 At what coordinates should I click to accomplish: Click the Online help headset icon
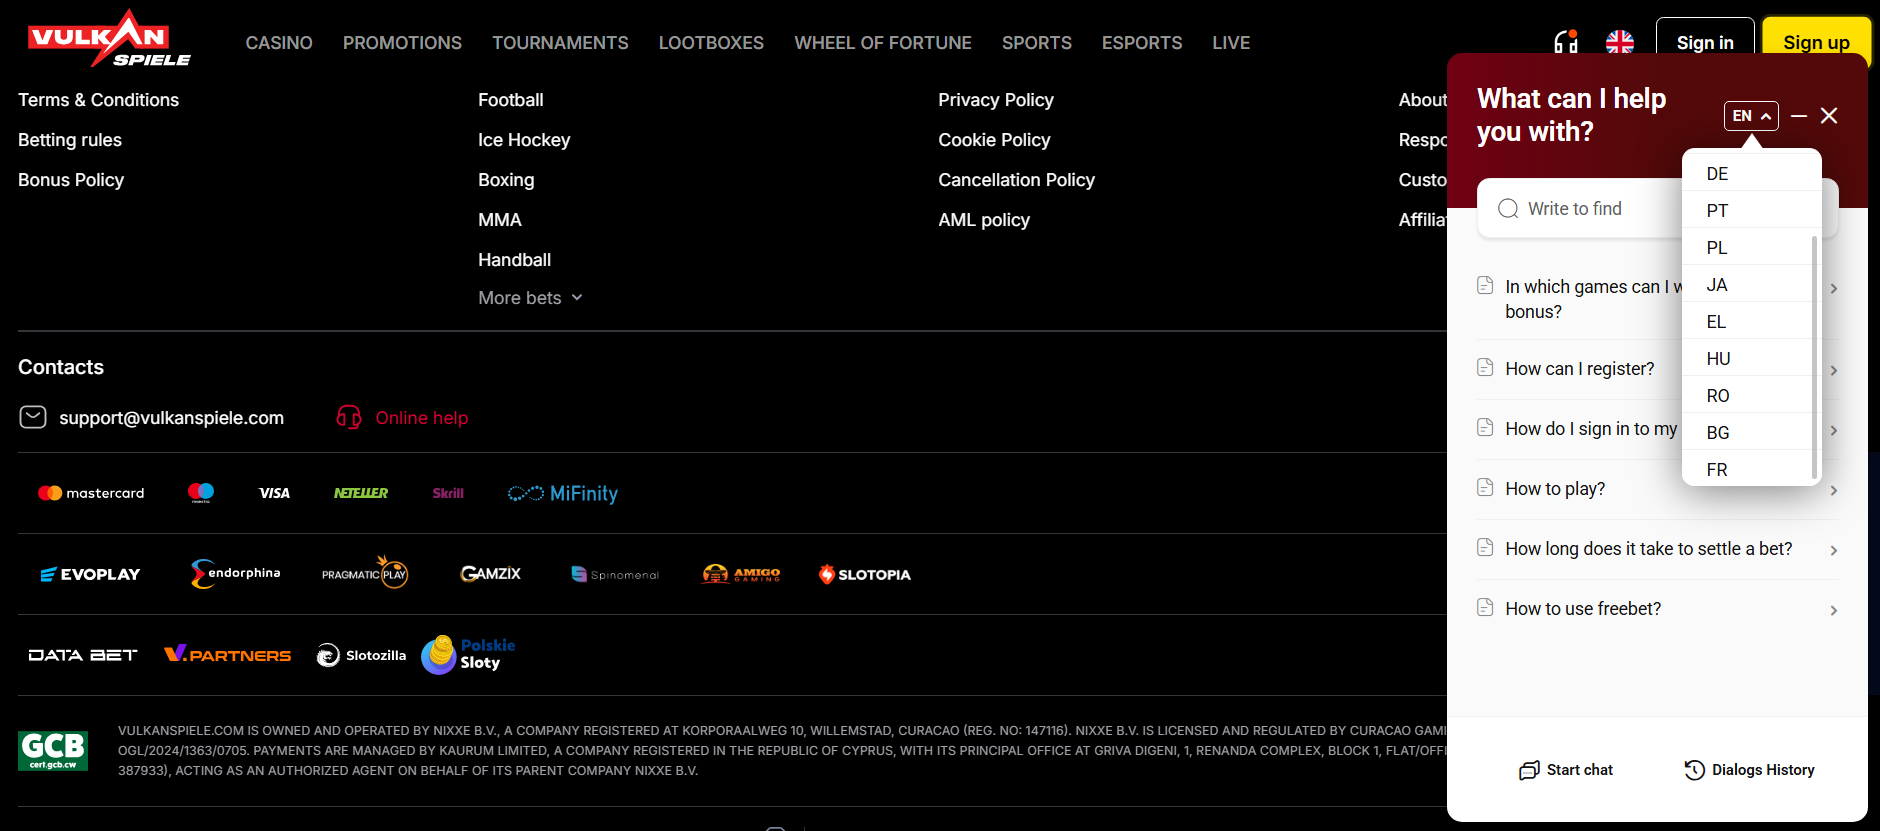pos(349,417)
